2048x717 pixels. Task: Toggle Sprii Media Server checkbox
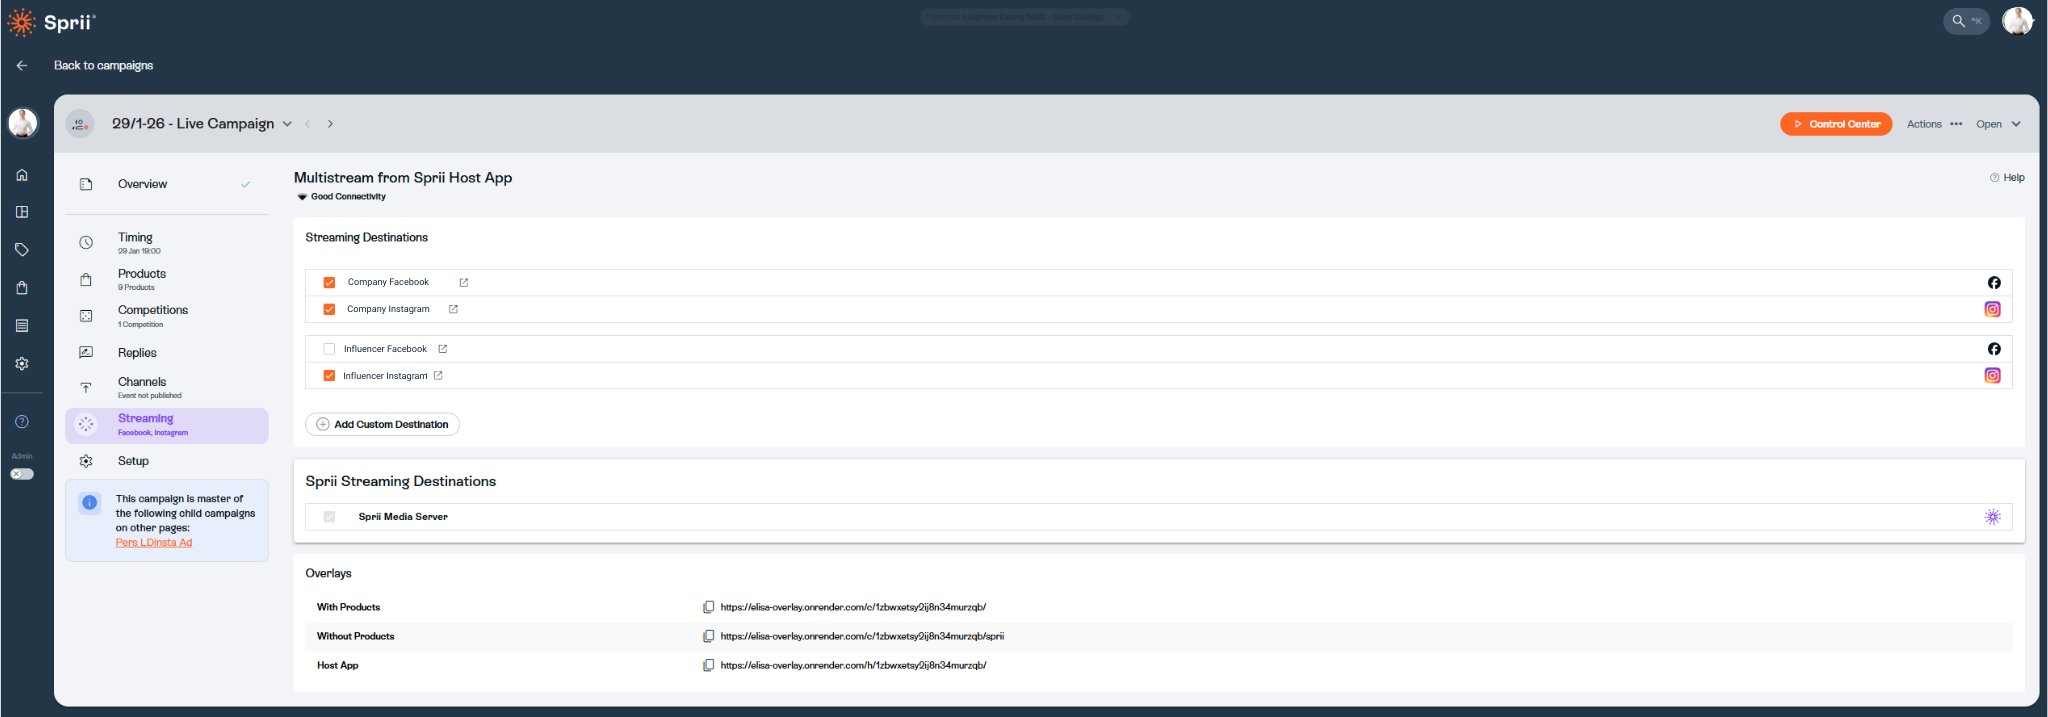329,517
